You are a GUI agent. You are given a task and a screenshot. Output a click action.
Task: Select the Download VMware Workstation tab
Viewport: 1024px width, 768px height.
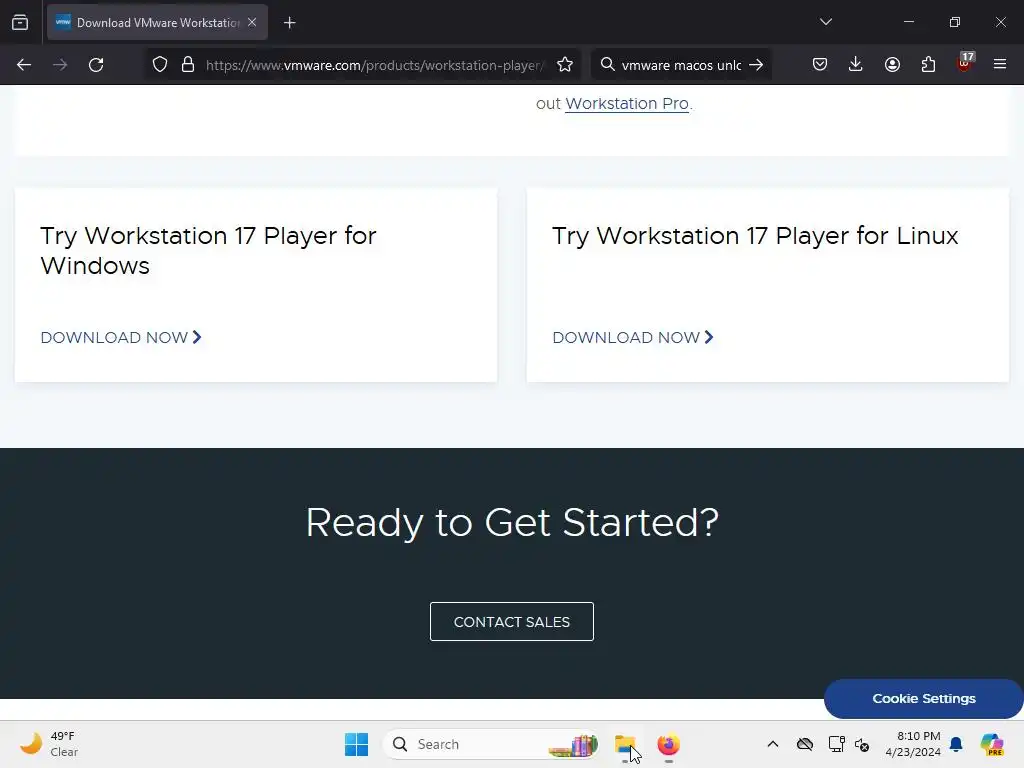pos(157,22)
